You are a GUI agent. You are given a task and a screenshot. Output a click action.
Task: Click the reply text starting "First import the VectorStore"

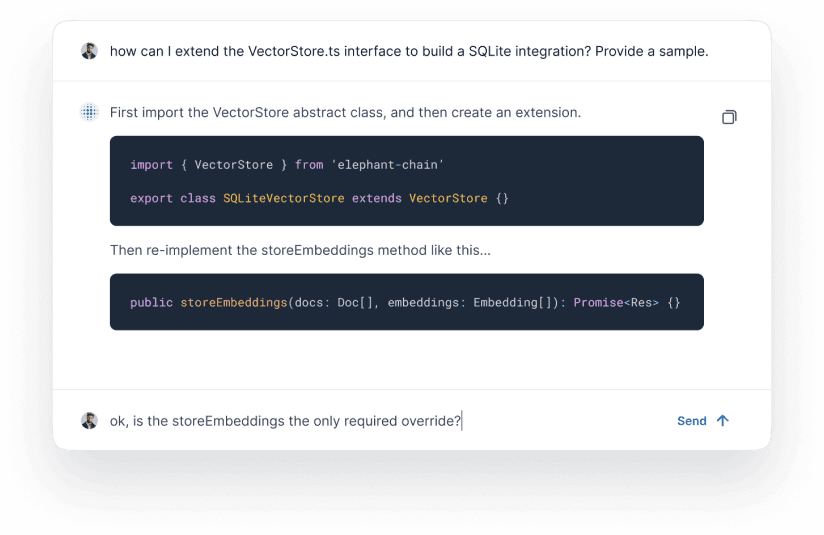pyautogui.click(x=345, y=112)
